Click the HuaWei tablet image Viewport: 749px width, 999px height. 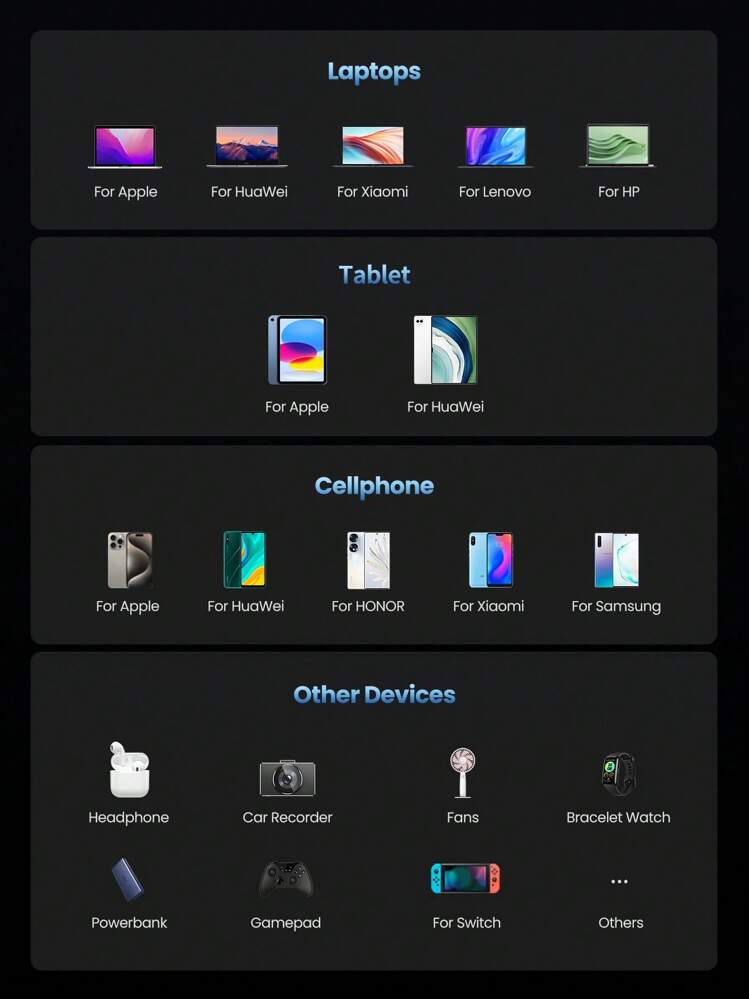pos(445,350)
